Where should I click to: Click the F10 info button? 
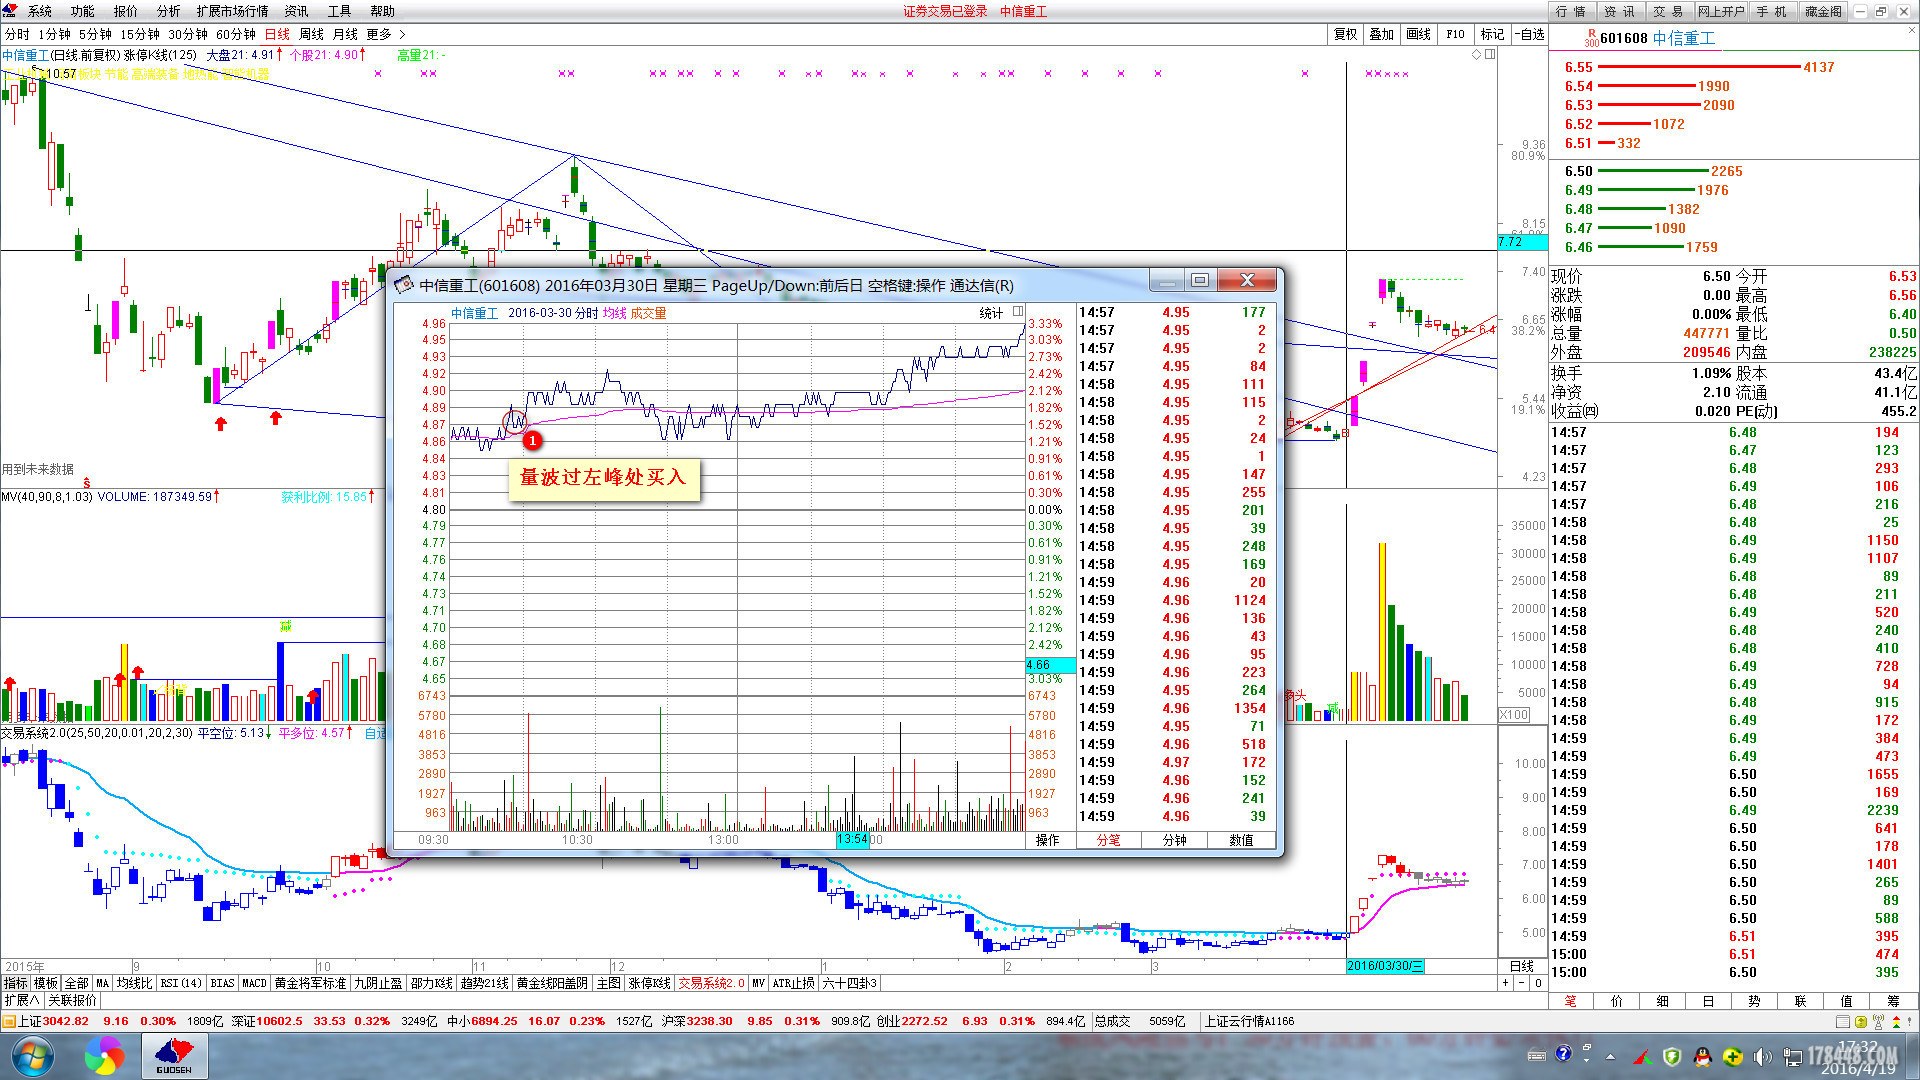(x=1455, y=34)
